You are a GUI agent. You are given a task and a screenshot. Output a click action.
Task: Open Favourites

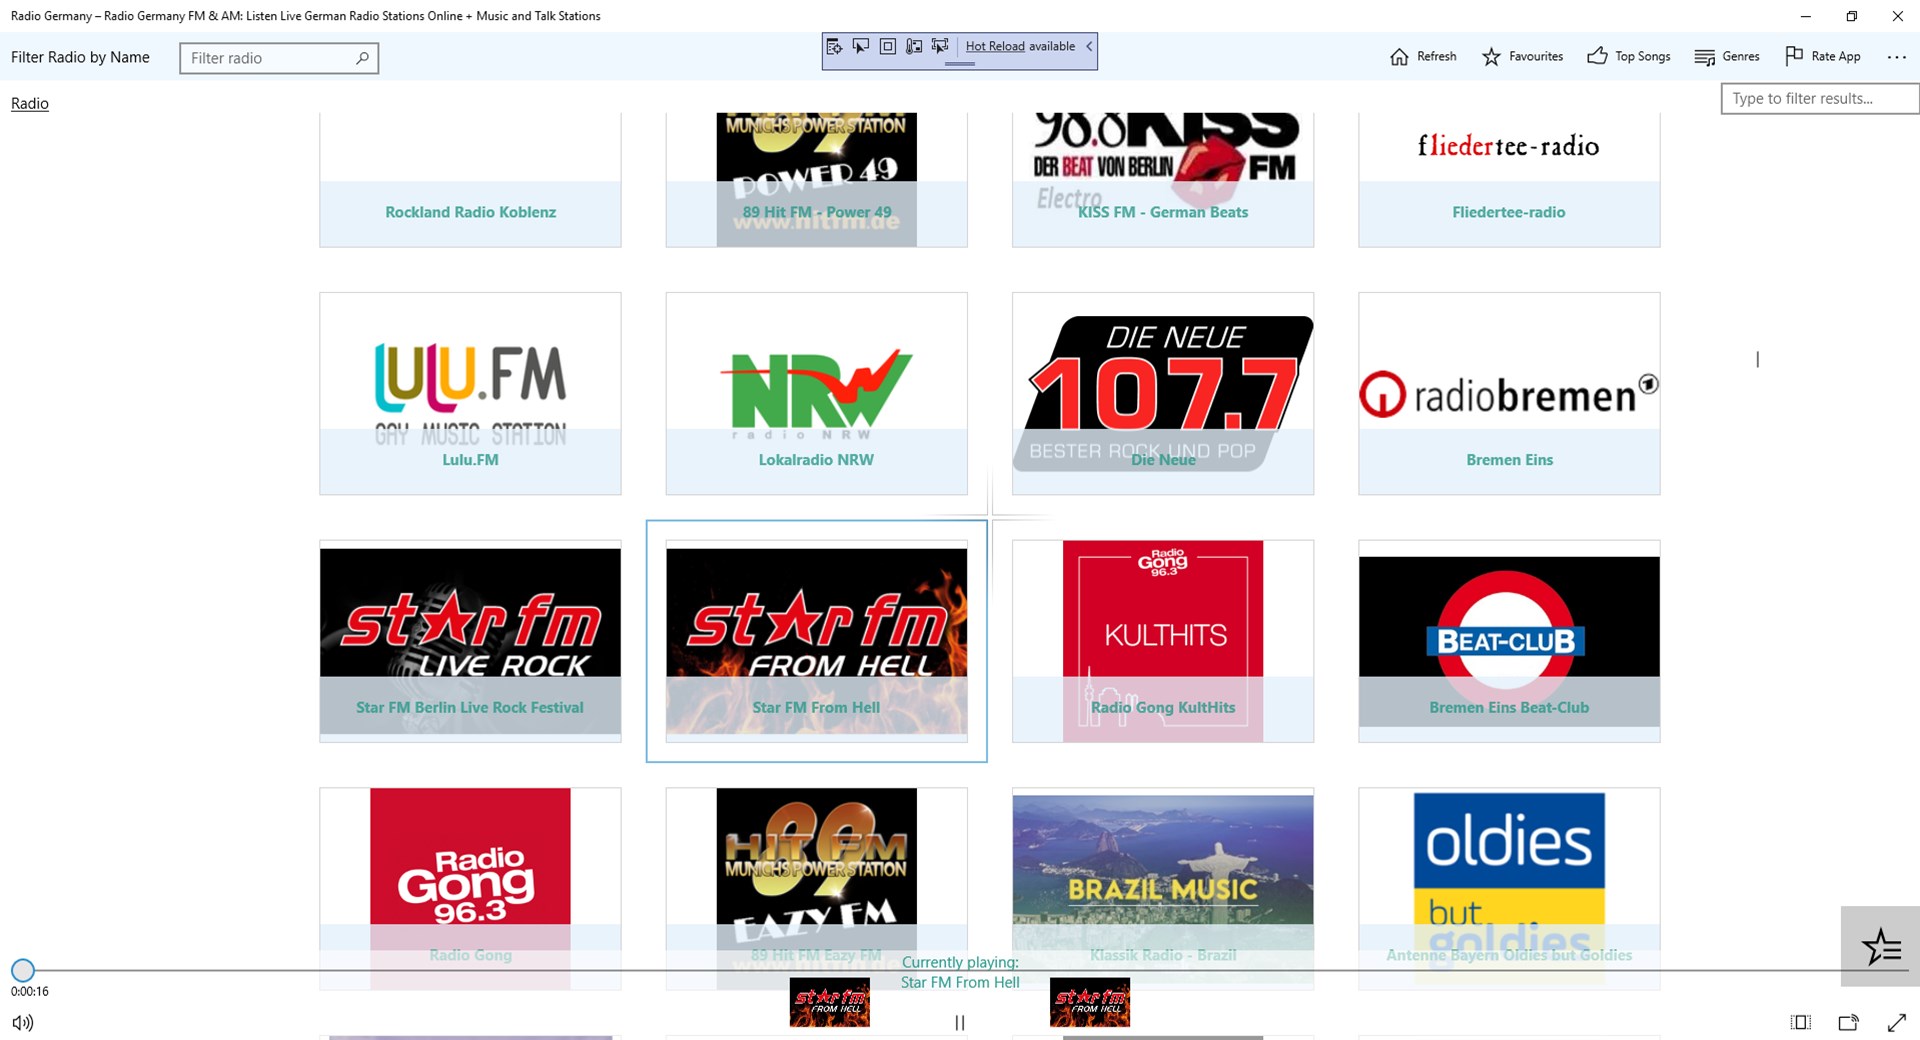[1523, 57]
